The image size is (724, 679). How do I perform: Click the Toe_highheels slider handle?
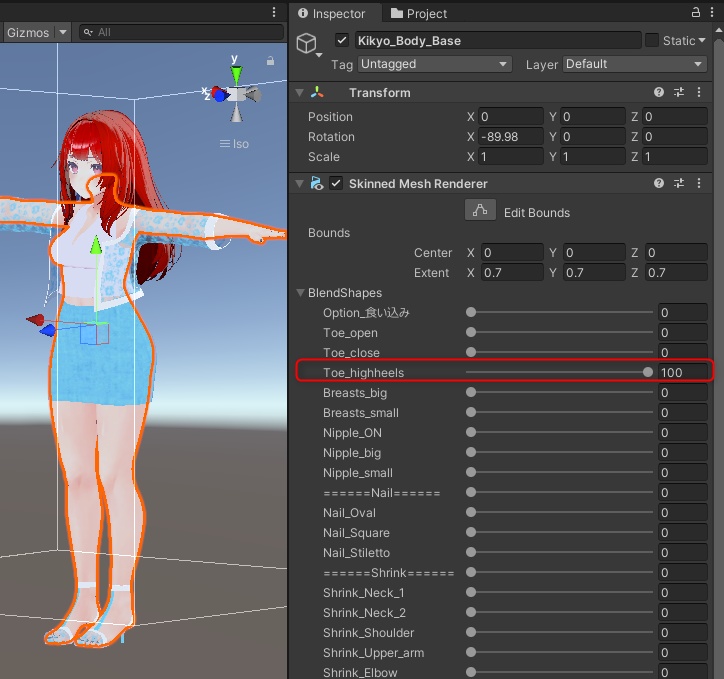coord(648,372)
